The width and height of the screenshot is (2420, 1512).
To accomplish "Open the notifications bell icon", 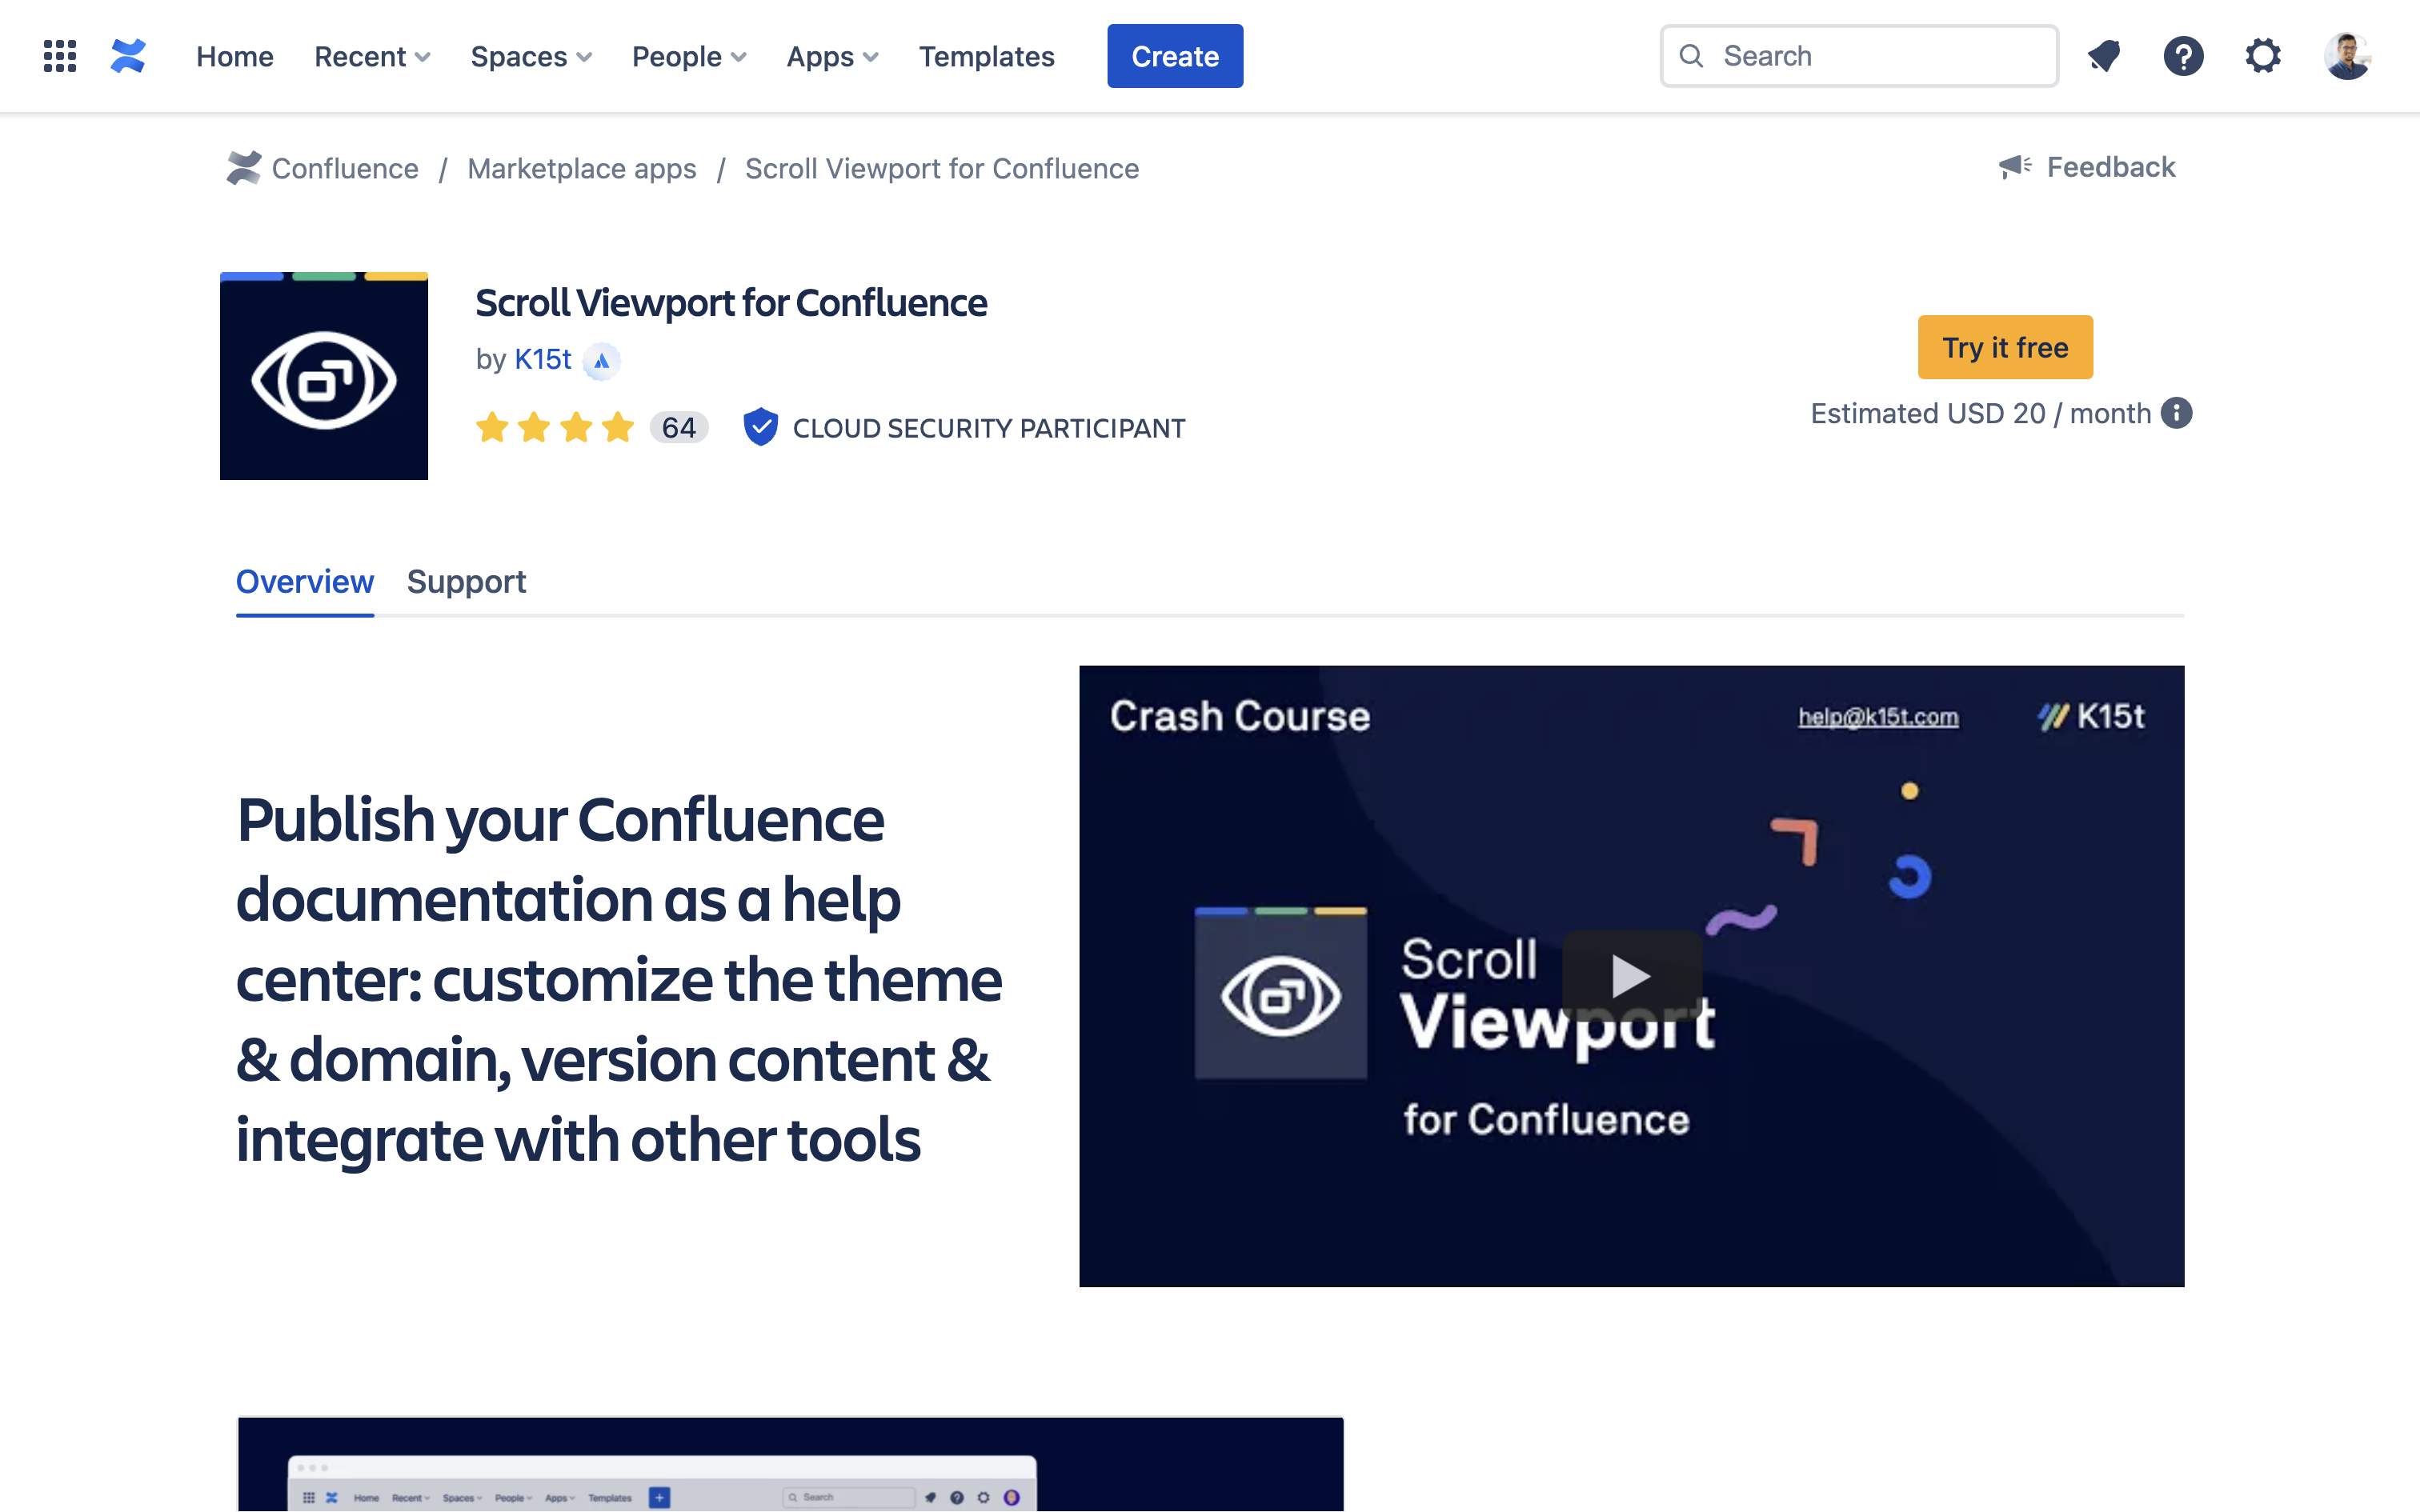I will [x=2104, y=56].
